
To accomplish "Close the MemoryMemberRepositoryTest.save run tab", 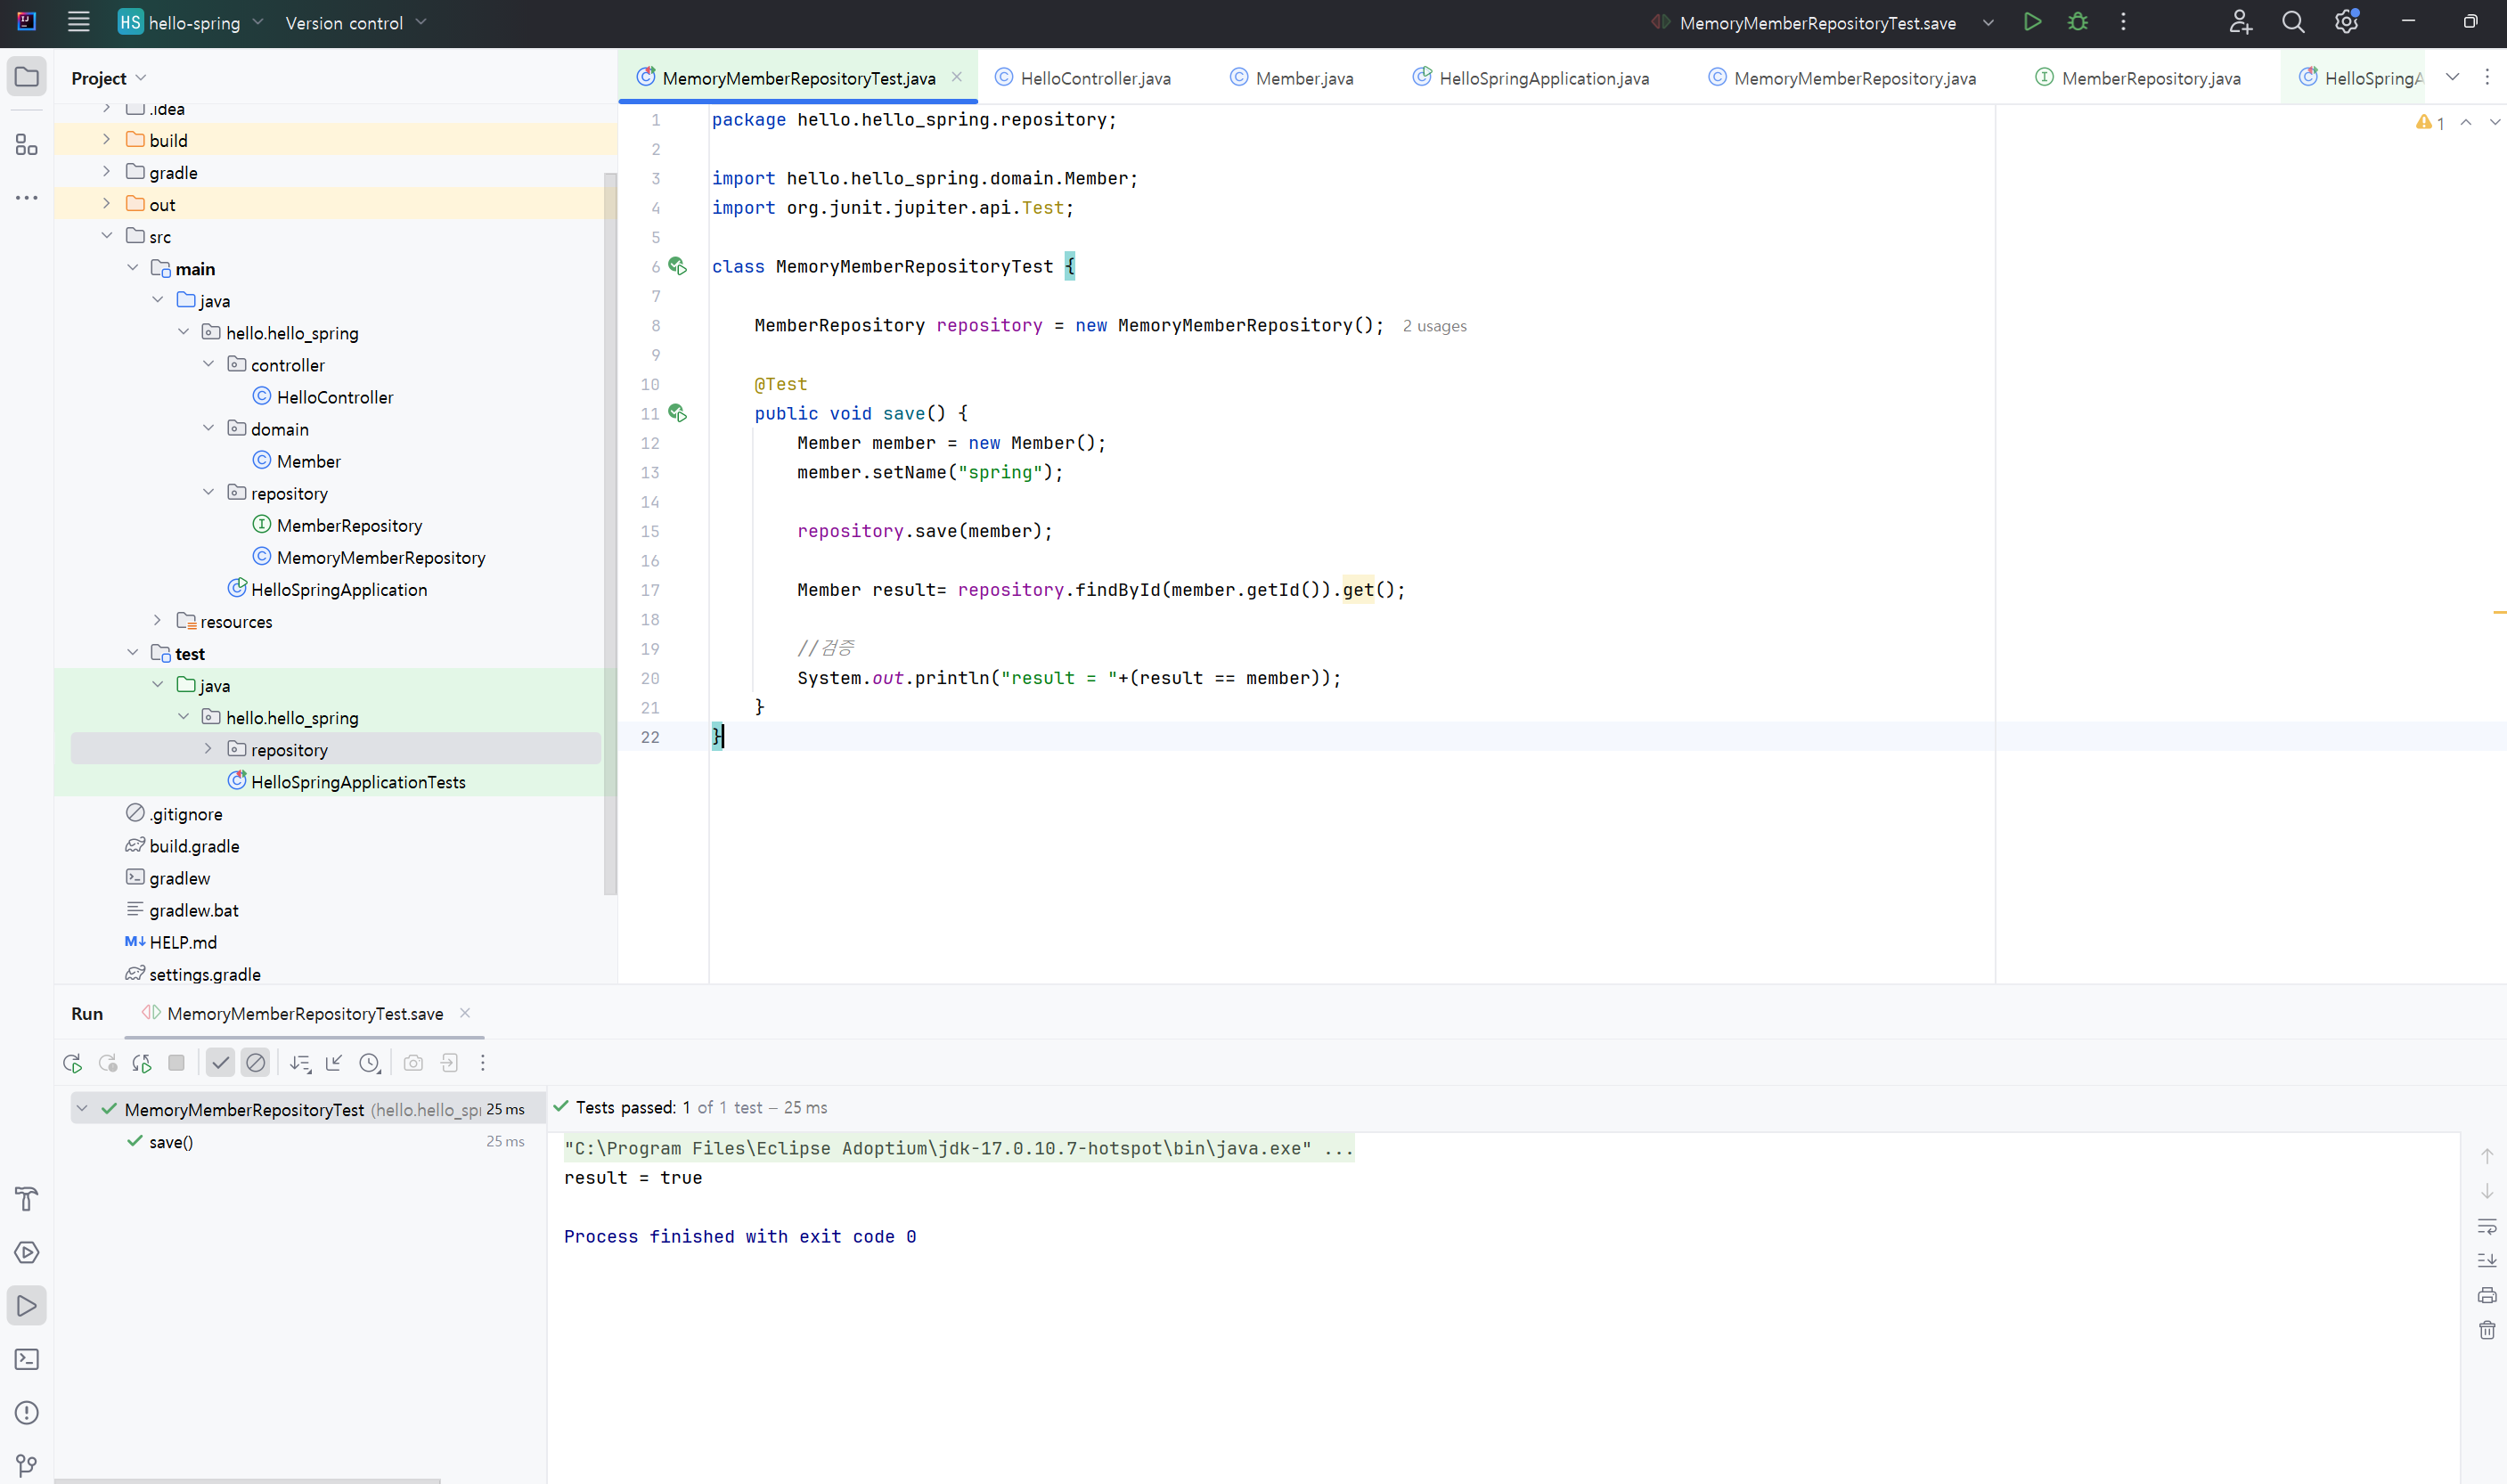I will click(x=465, y=1013).
